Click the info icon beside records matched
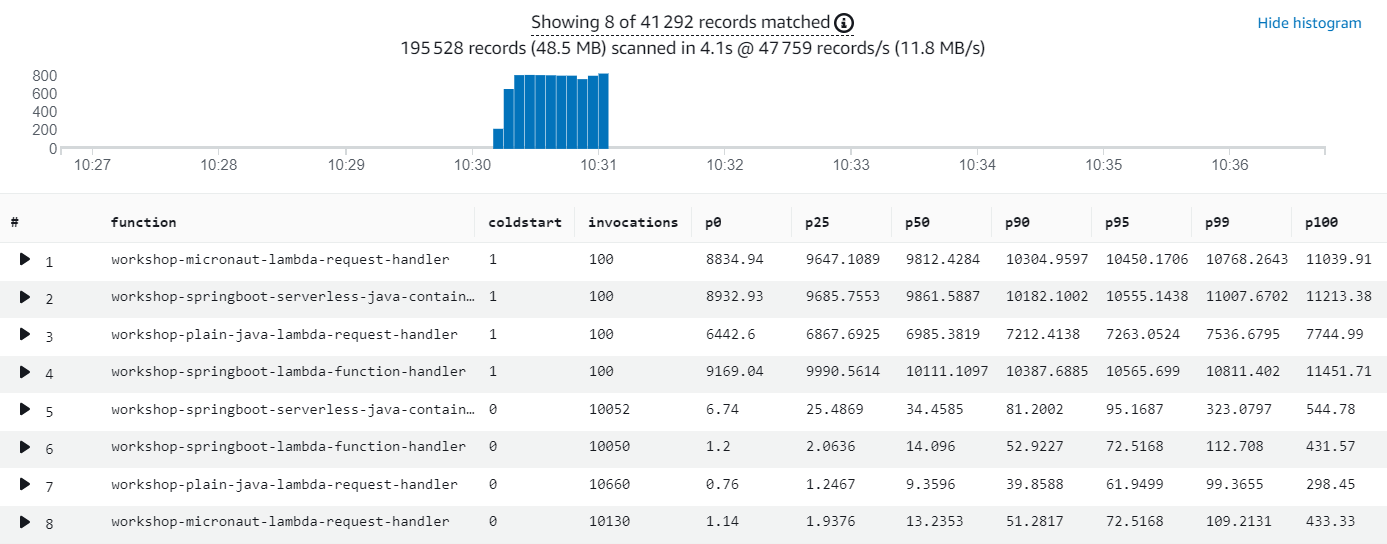1387x544 pixels. (x=844, y=23)
